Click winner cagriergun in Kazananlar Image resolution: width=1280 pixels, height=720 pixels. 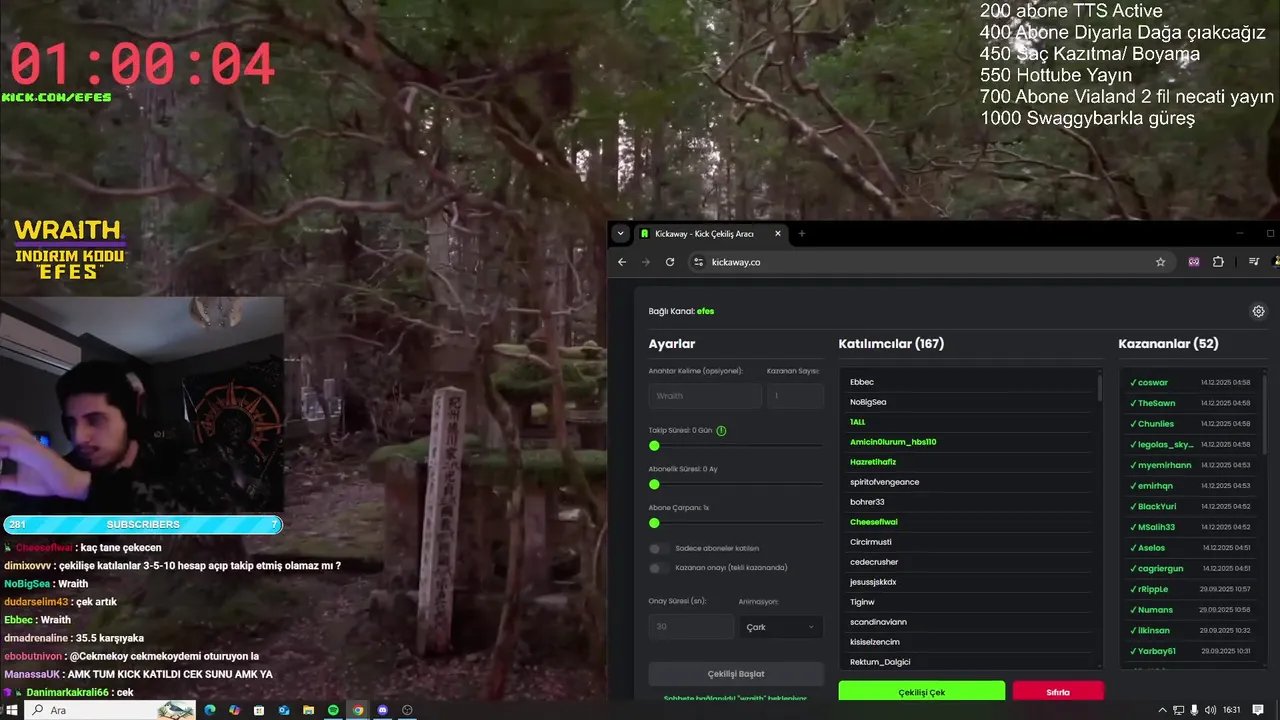pyautogui.click(x=1160, y=568)
